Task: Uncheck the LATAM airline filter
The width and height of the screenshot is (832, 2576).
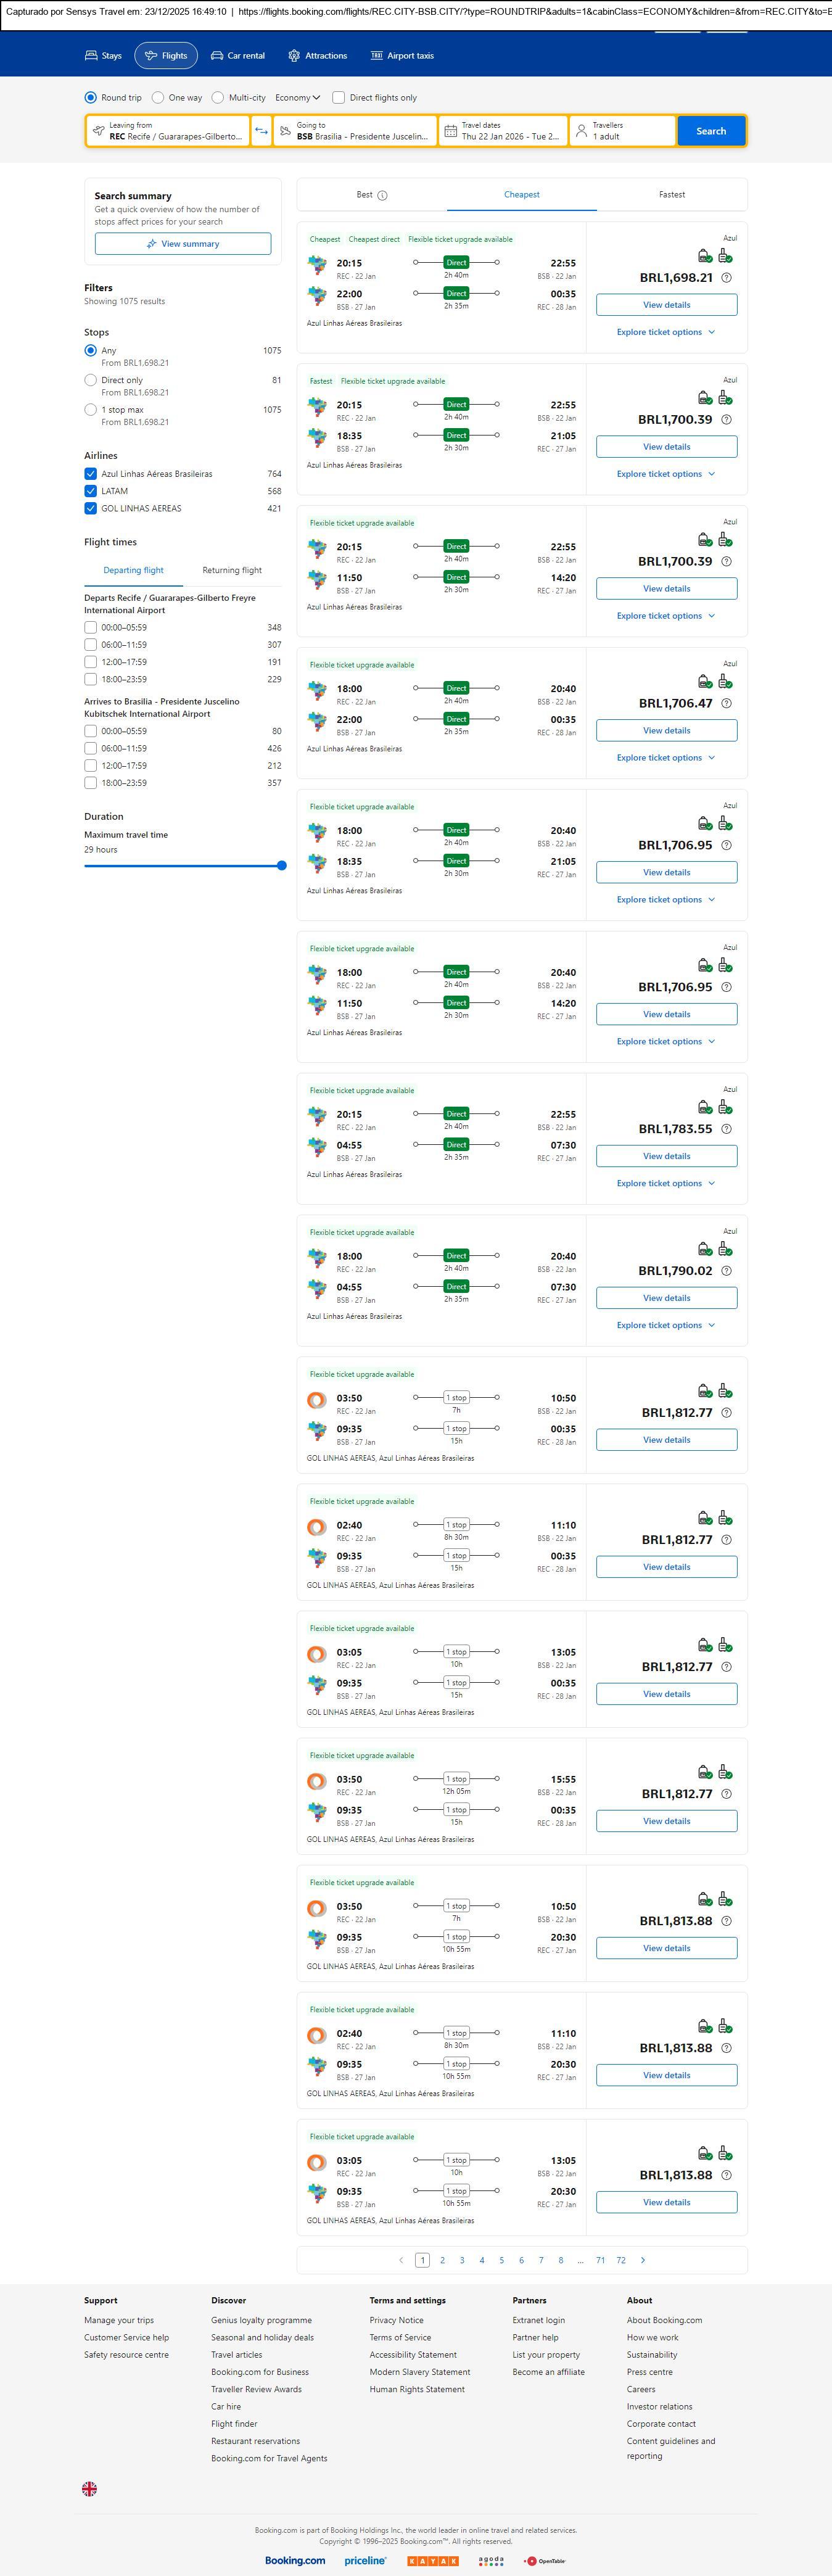Action: [91, 491]
